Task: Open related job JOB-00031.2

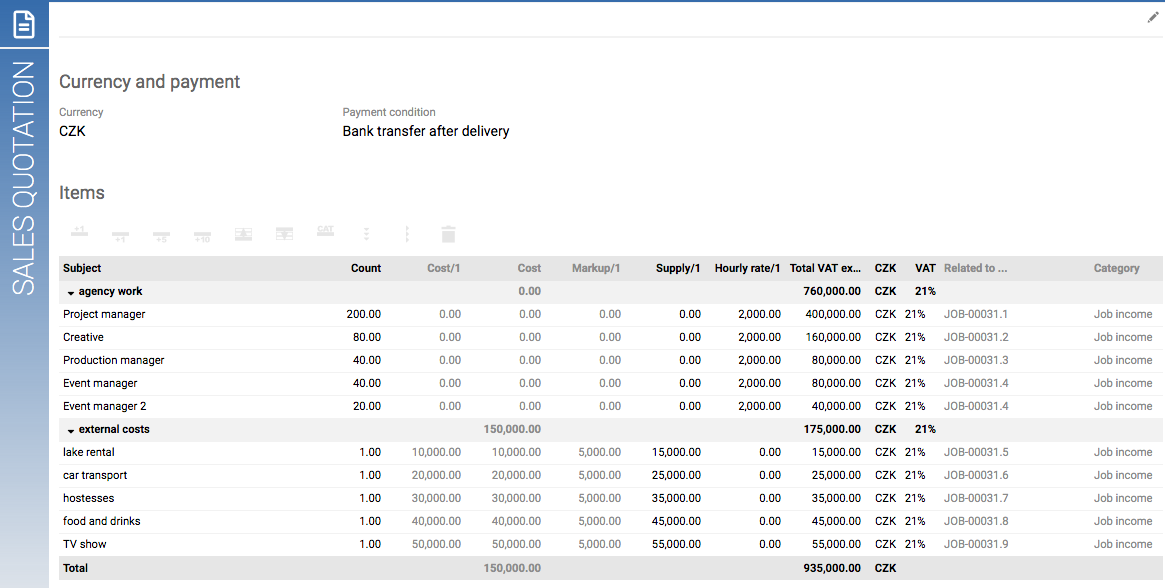Action: (976, 337)
